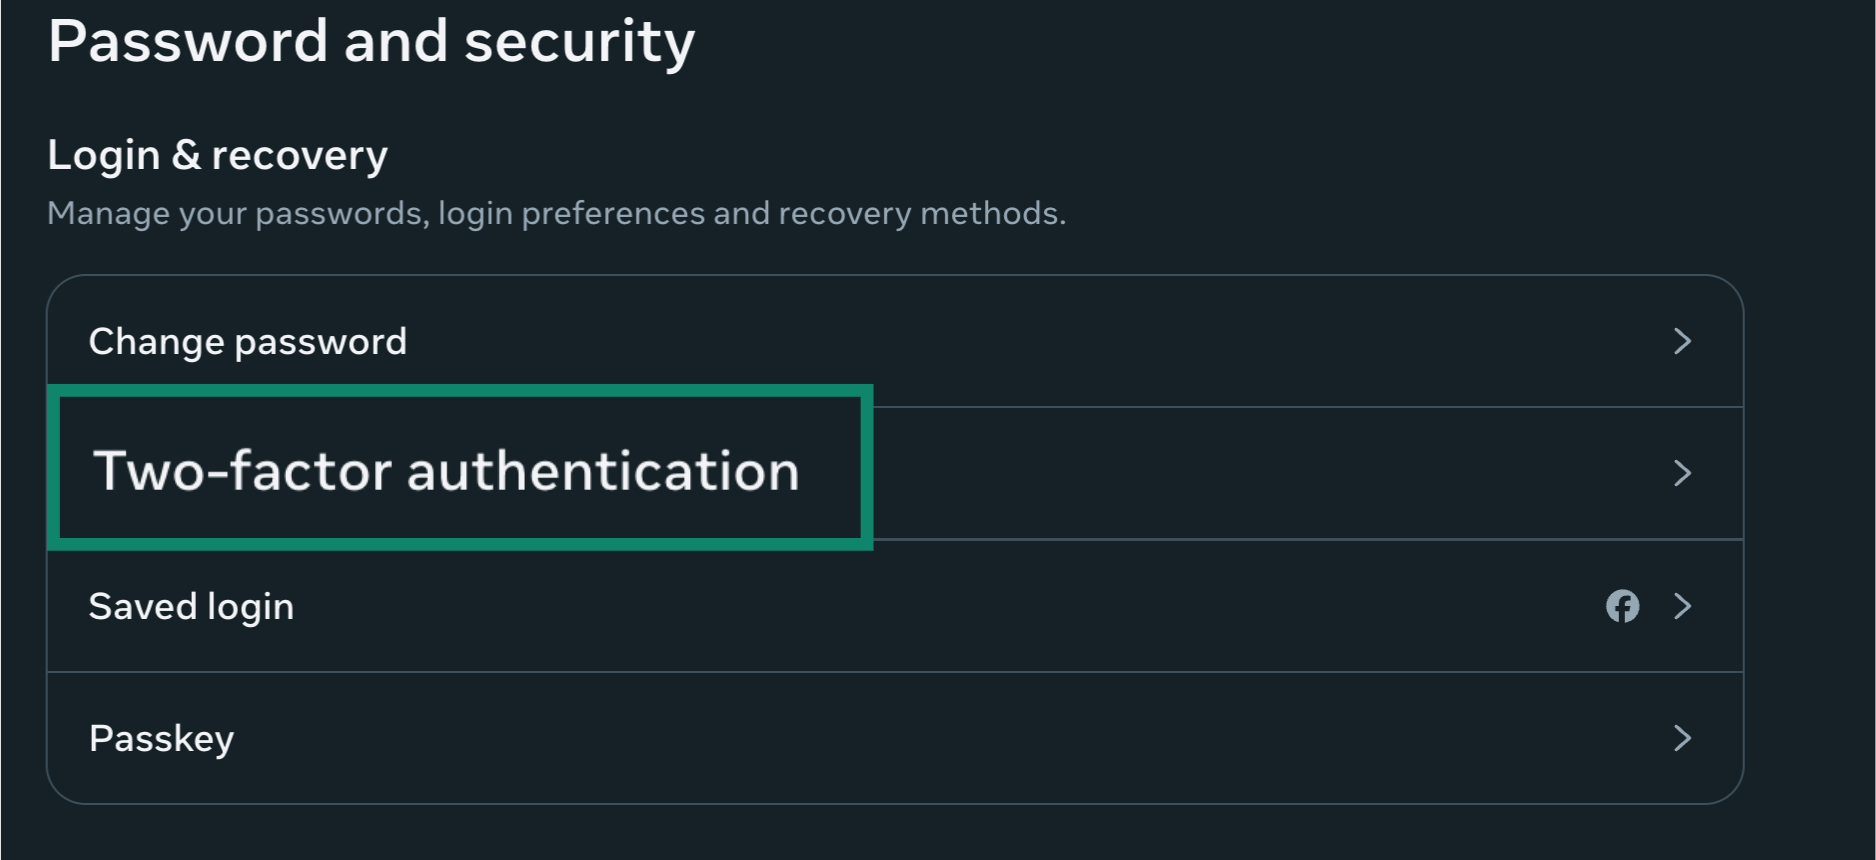Click the 'Manage your passwords' description text
The width and height of the screenshot is (1876, 860).
tap(556, 213)
